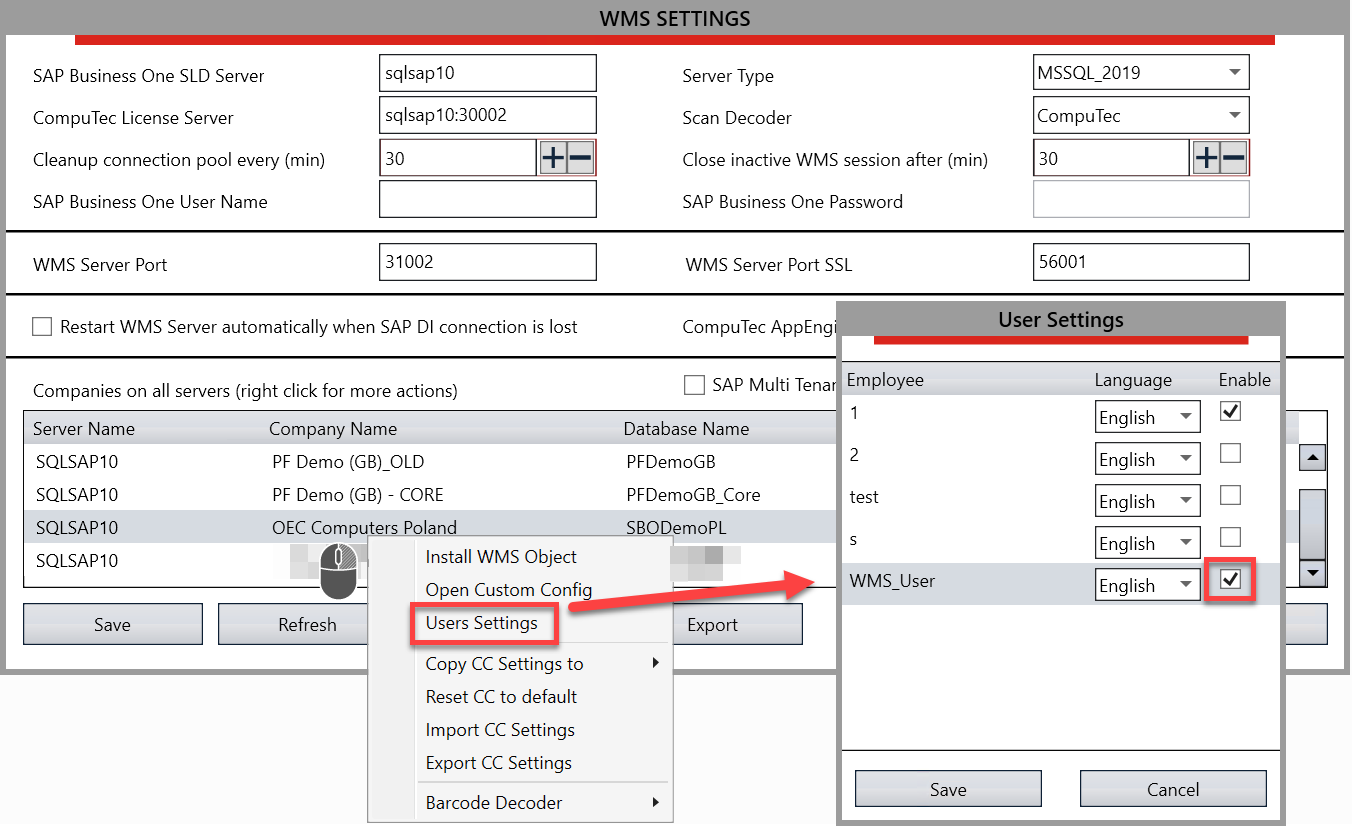Uncheck the Enable box for WMS_User
1352x826 pixels.
click(1230, 579)
